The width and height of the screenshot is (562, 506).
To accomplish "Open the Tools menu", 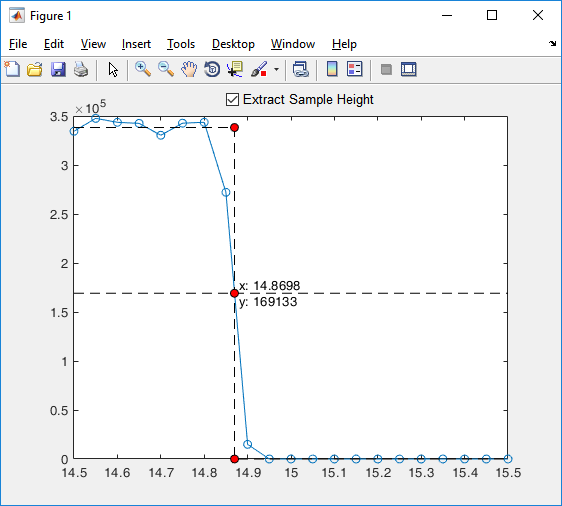I will pyautogui.click(x=181, y=44).
